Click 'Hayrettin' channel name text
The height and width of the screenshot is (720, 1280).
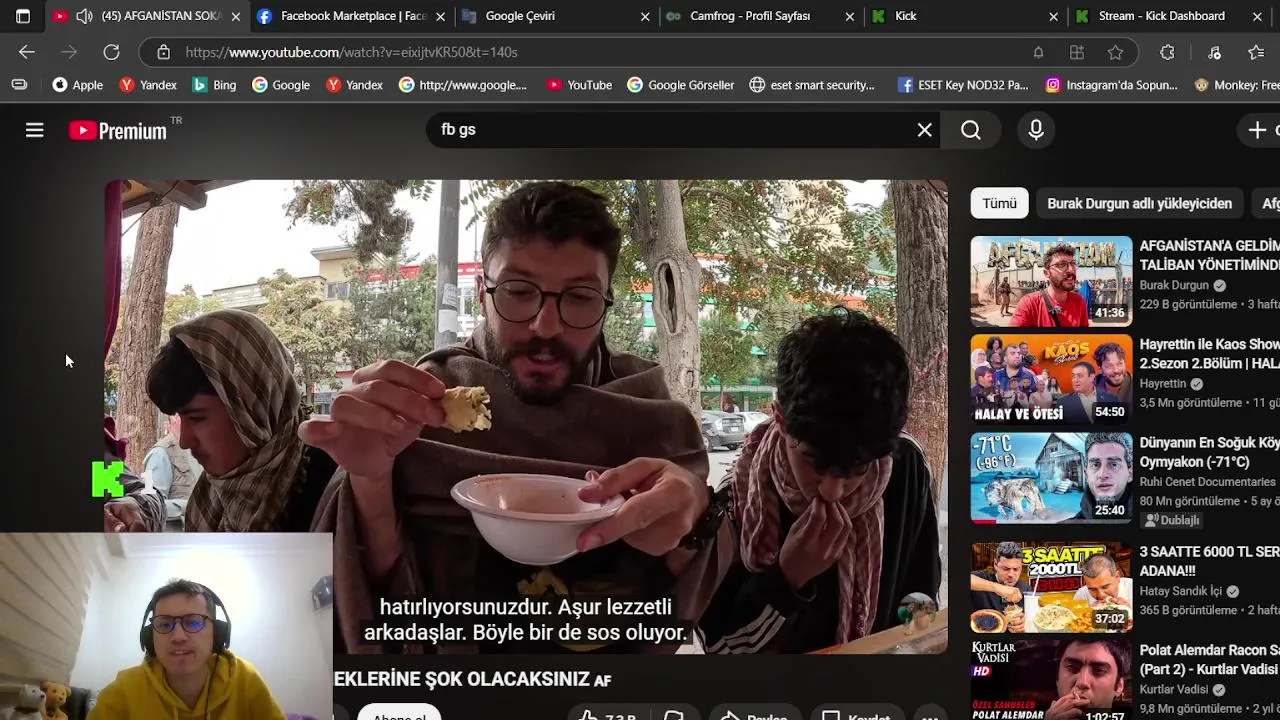(1163, 383)
